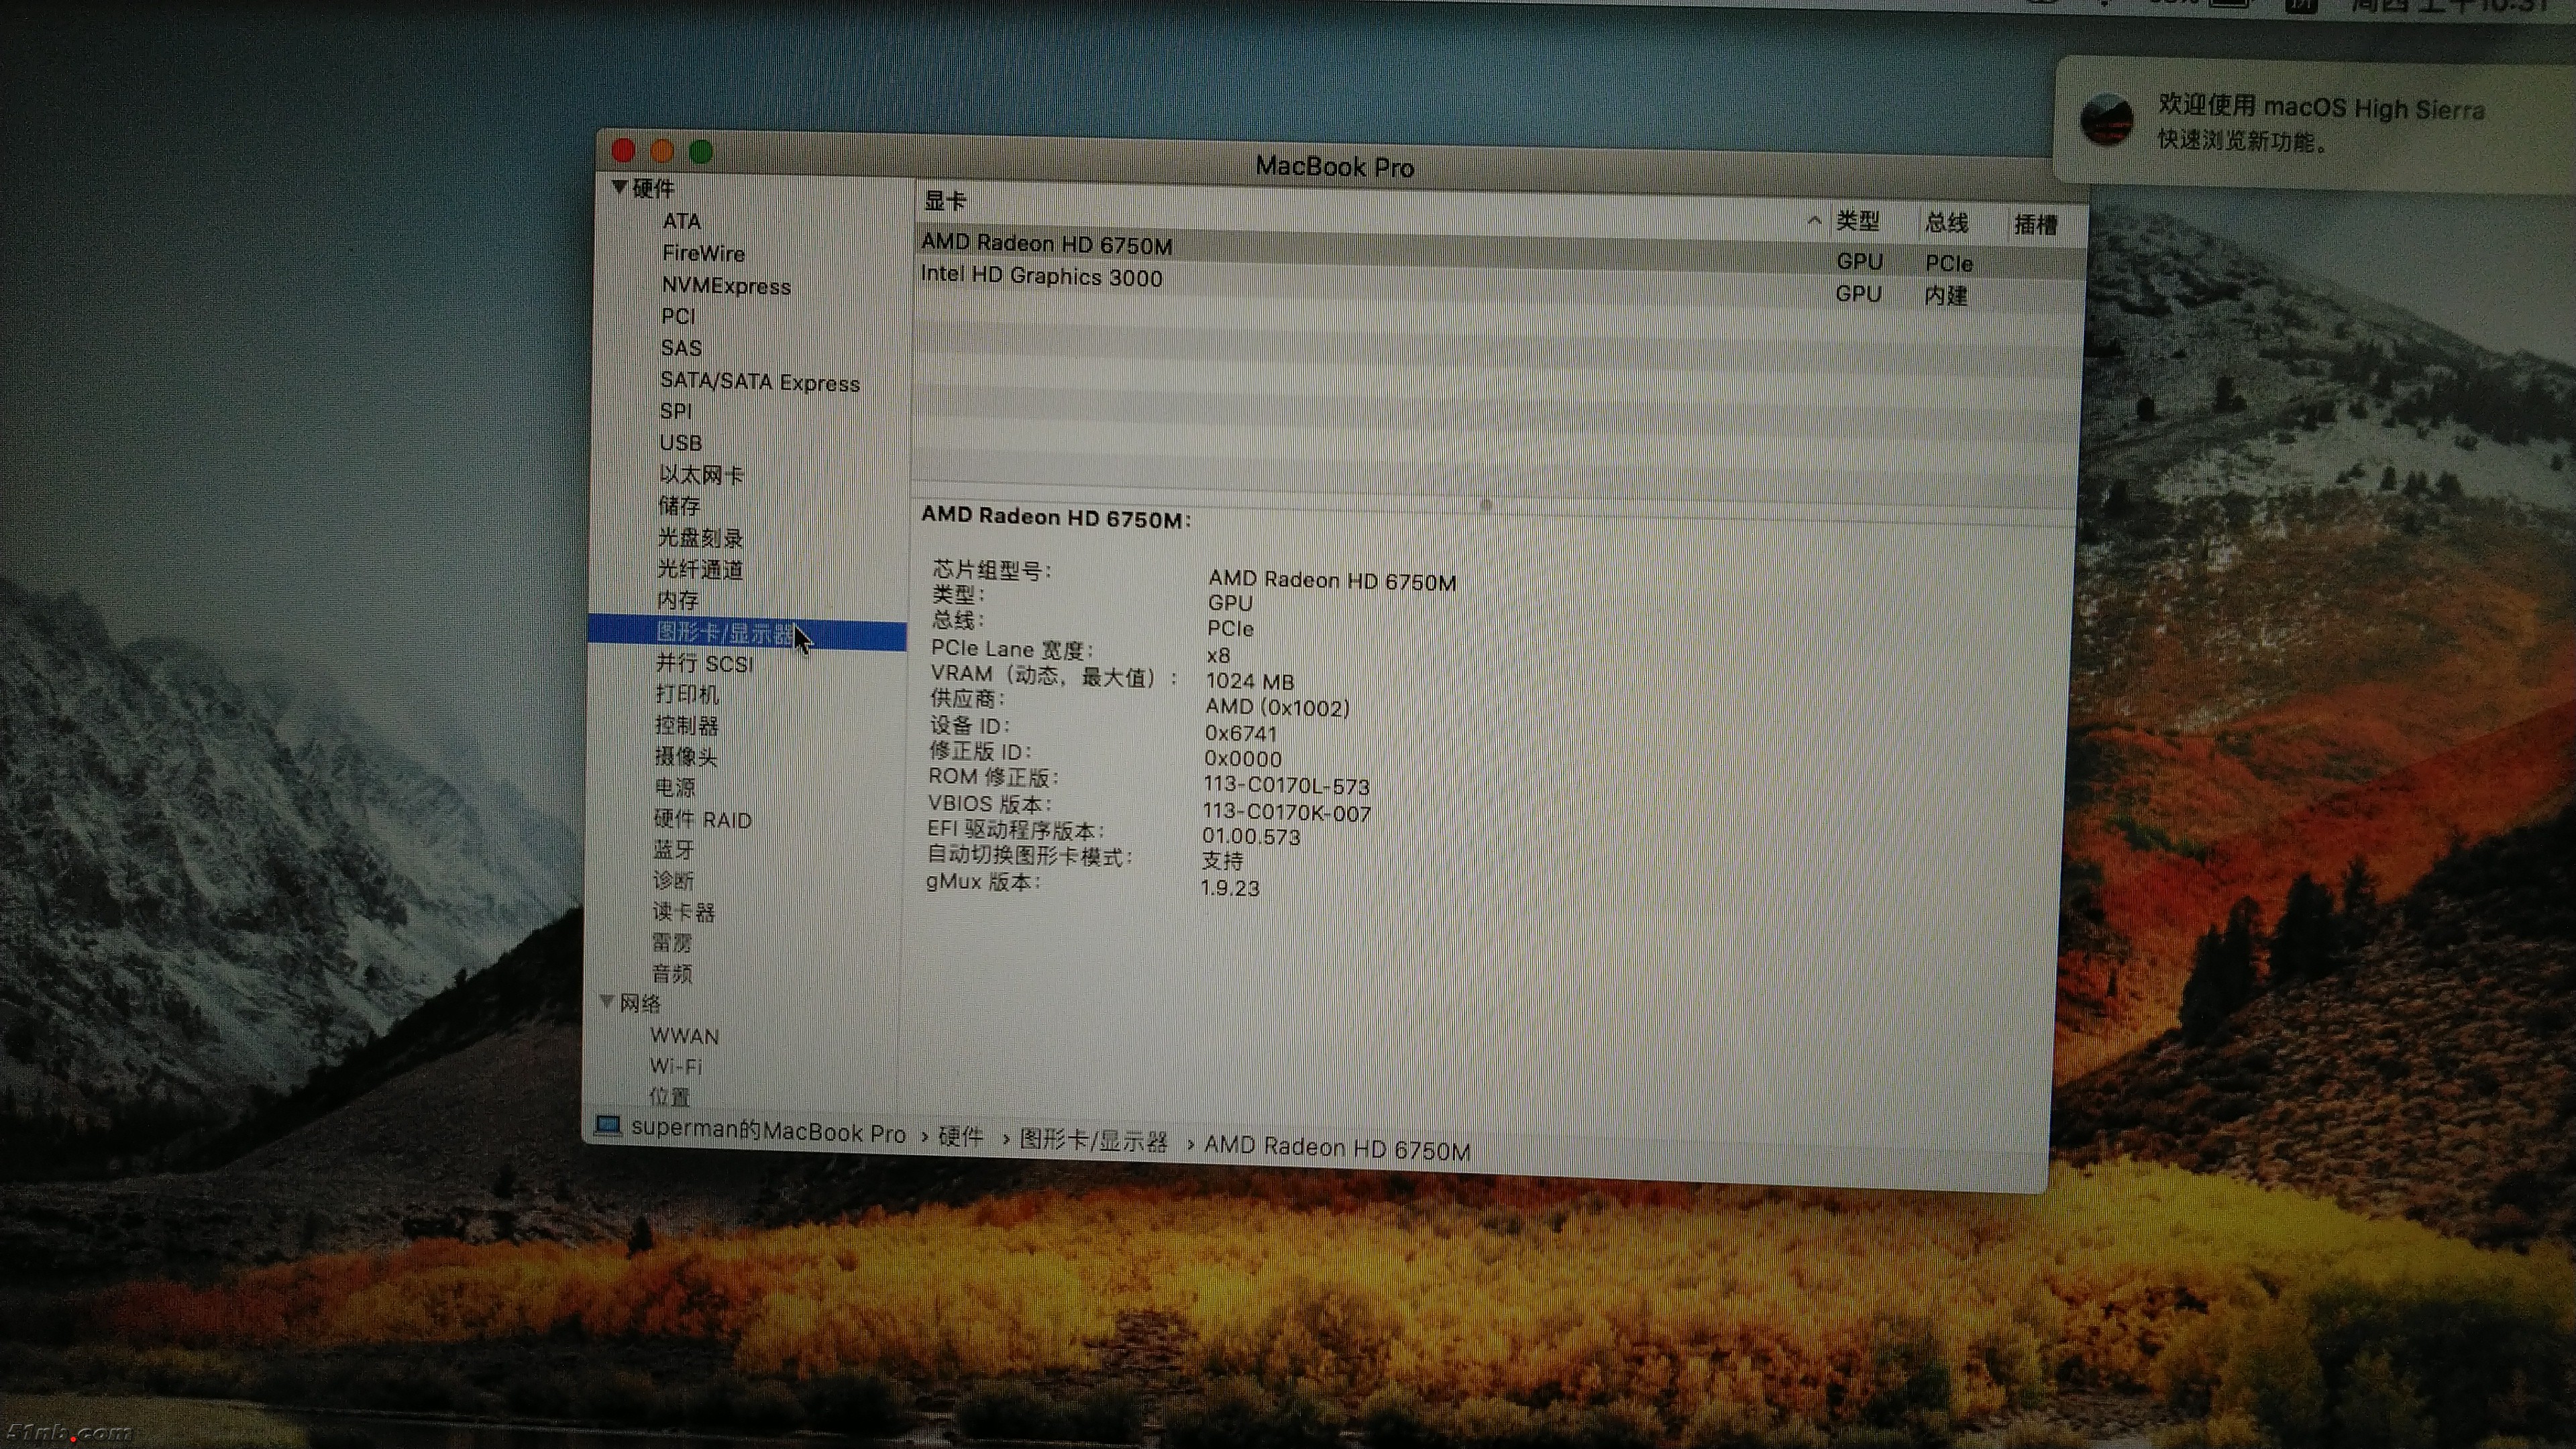Select SATA/SATA Express in sidebar
Image resolution: width=2576 pixels, height=1449 pixels.
point(759,382)
